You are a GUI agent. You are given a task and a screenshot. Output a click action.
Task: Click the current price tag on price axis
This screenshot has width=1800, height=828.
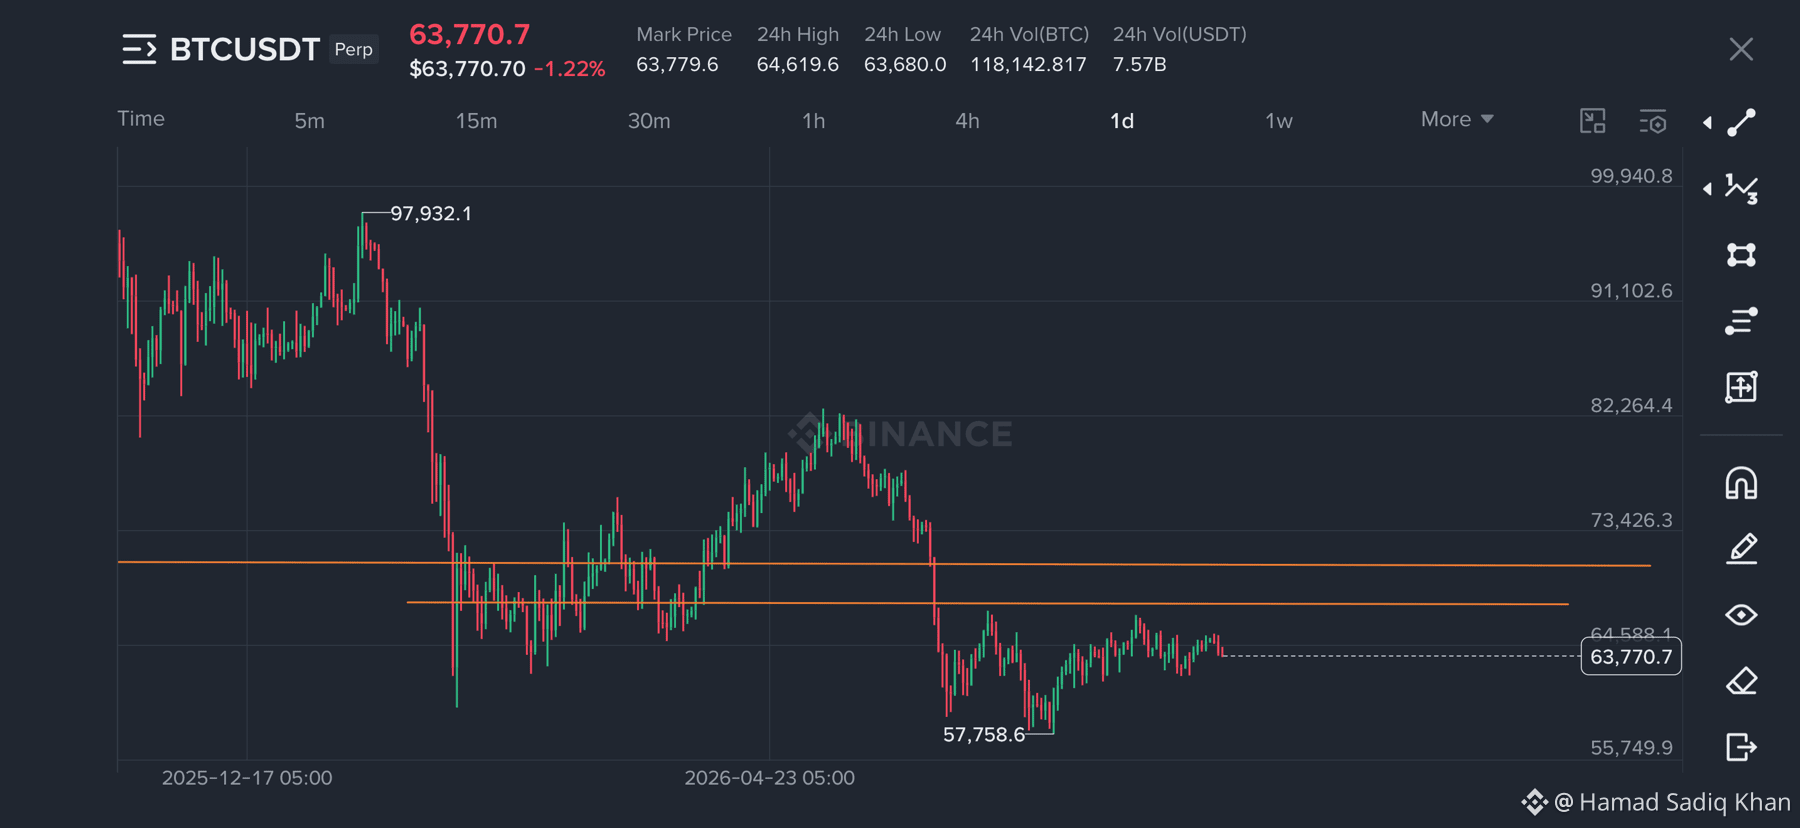[1631, 657]
